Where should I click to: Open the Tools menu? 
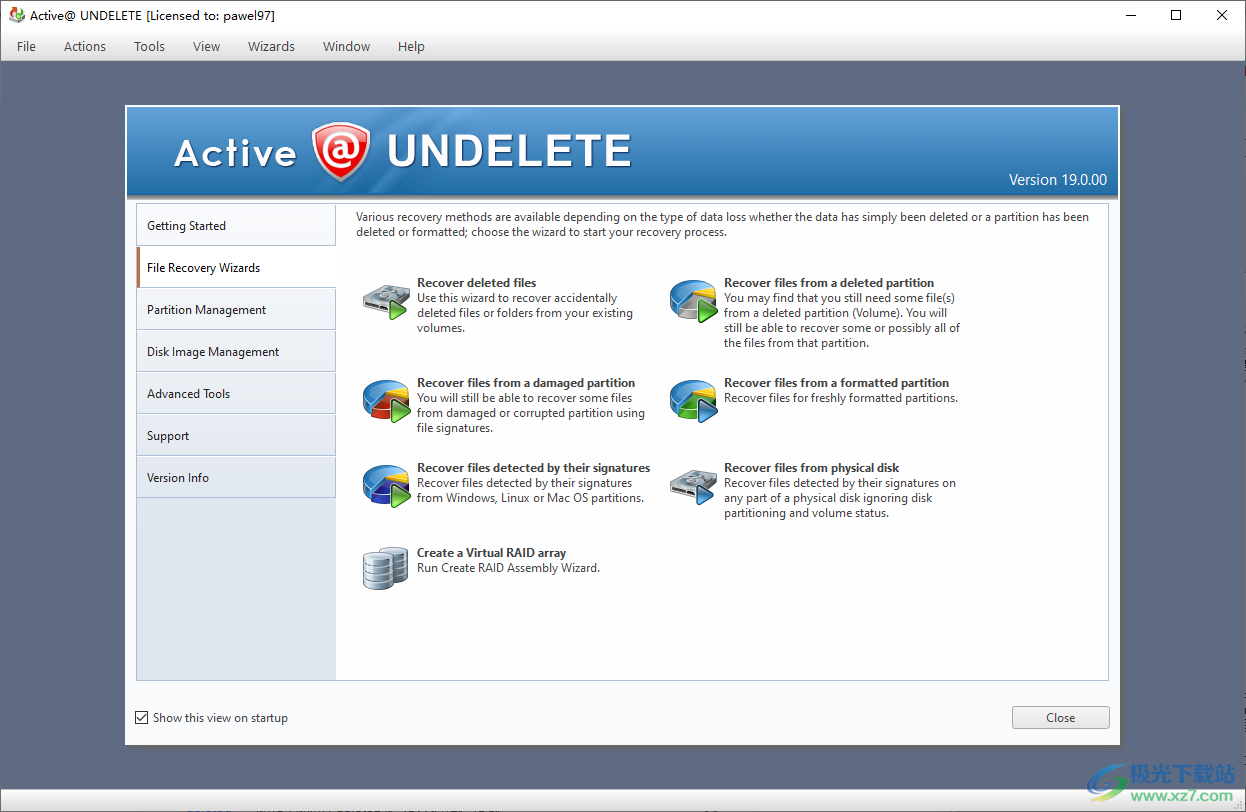(x=150, y=46)
